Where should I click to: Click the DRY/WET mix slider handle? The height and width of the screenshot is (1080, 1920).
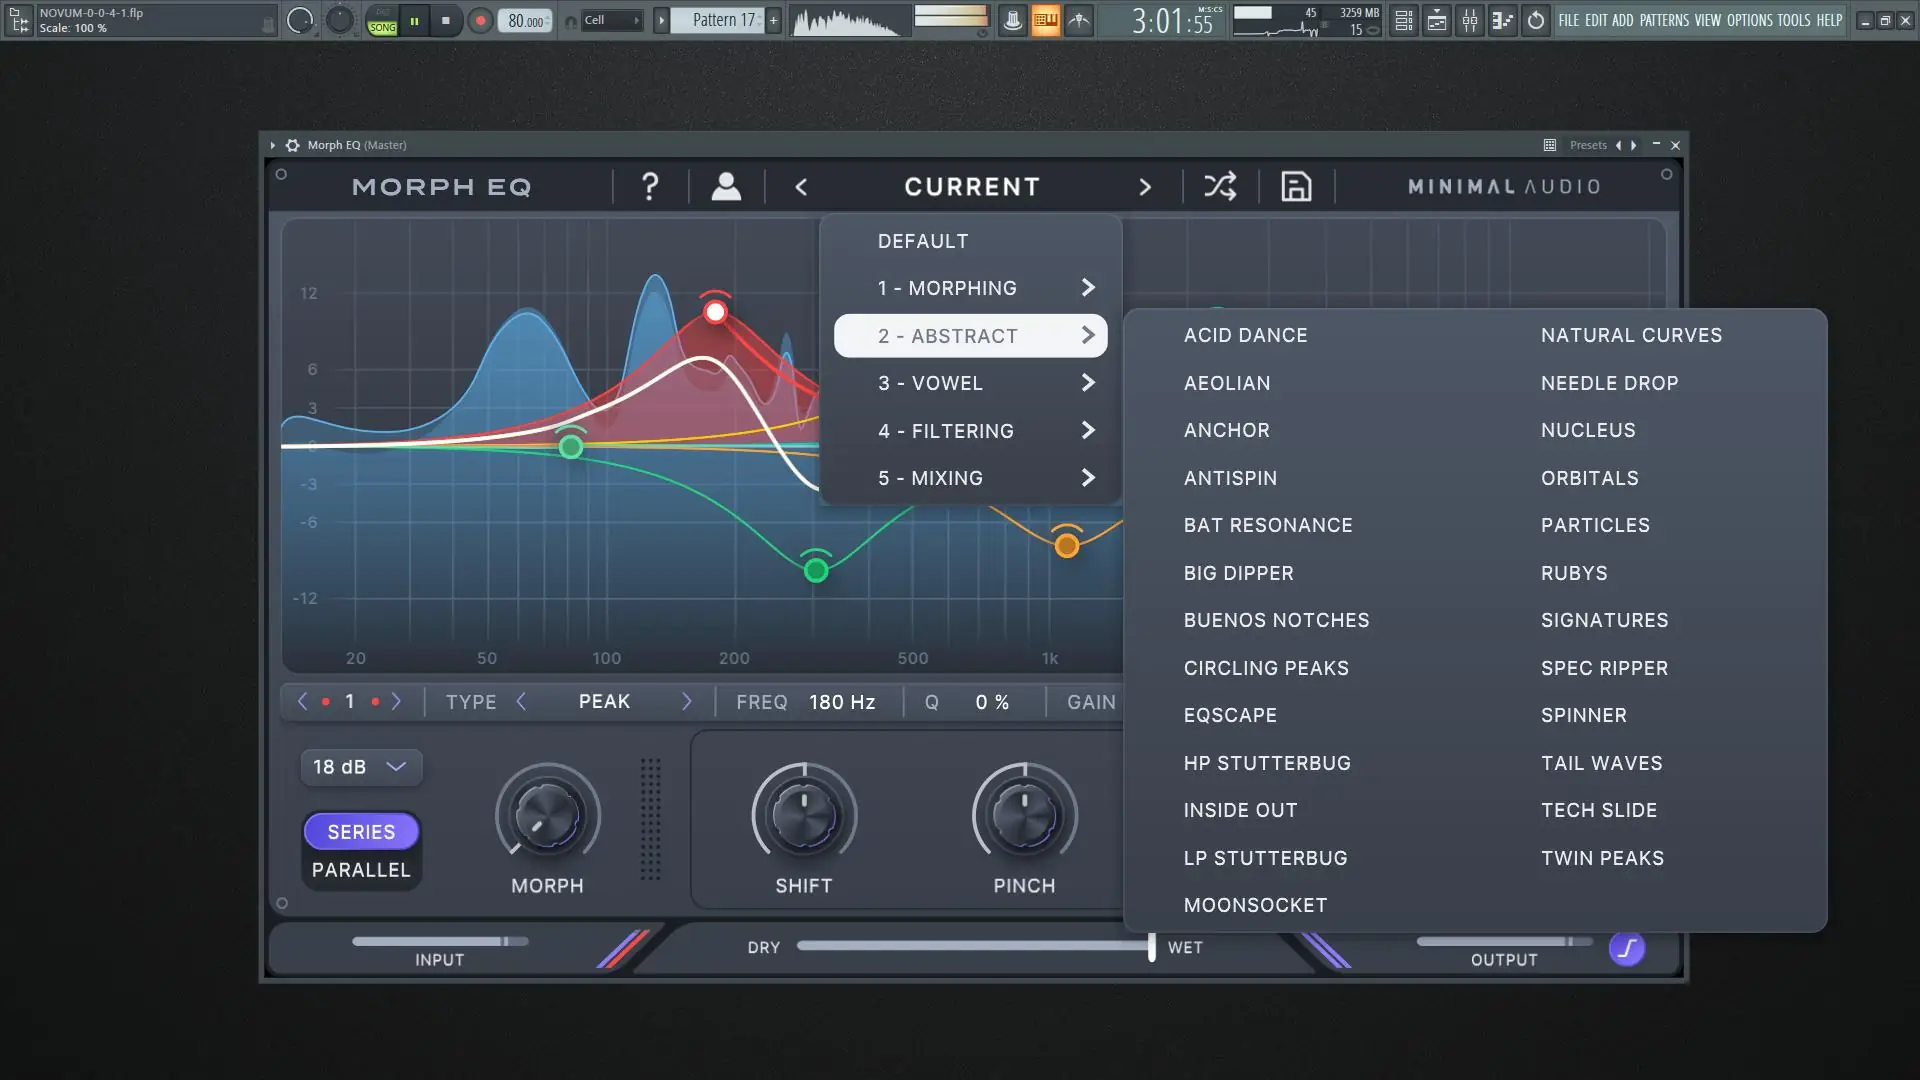1151,946
